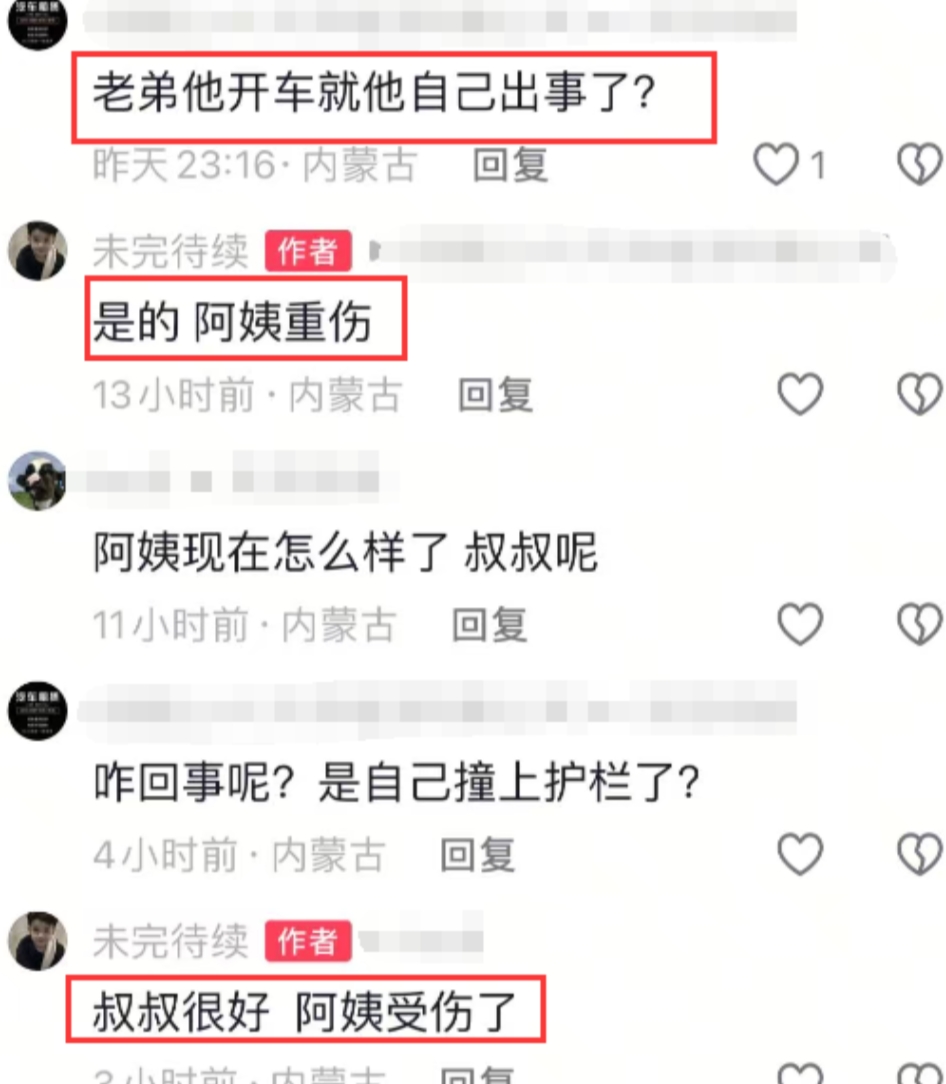
Task: Like the comment 老弟他开车就他自己出事了
Action: (x=776, y=164)
